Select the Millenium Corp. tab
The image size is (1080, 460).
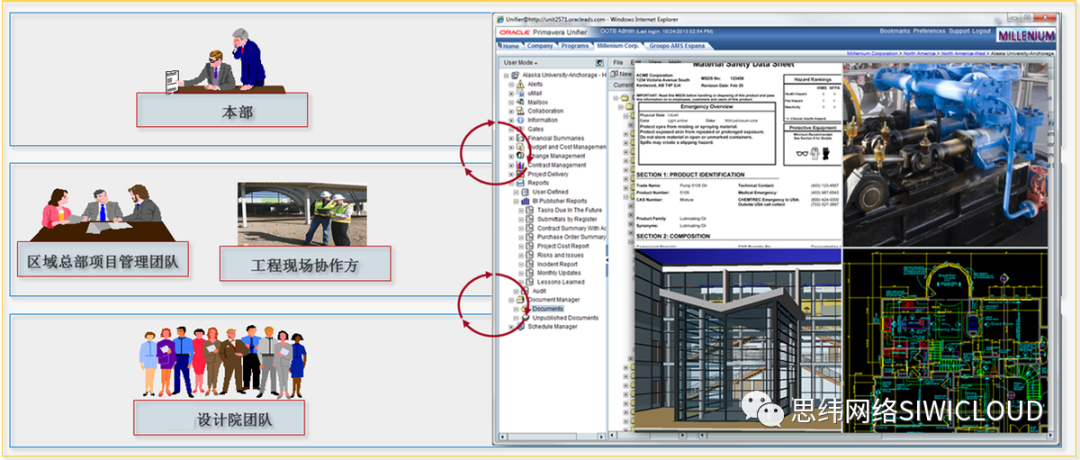click(x=618, y=46)
